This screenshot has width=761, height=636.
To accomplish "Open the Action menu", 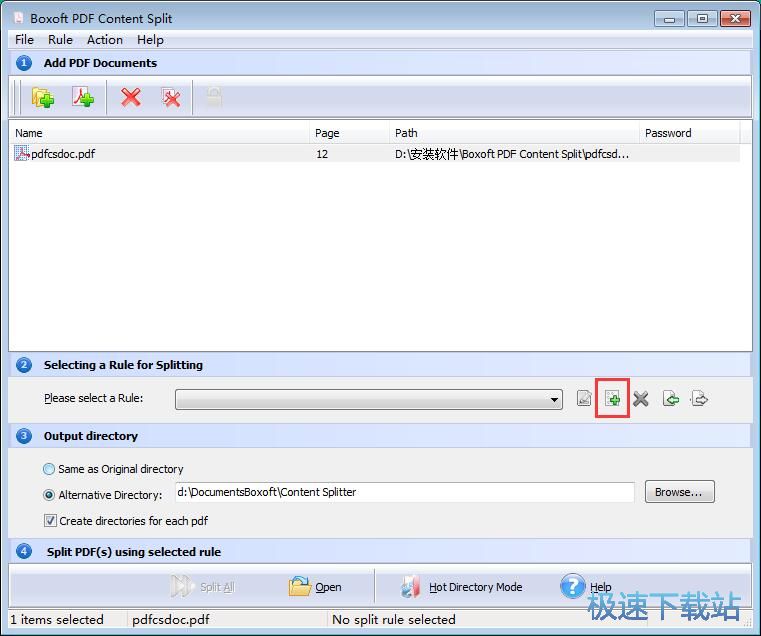I will tap(105, 40).
